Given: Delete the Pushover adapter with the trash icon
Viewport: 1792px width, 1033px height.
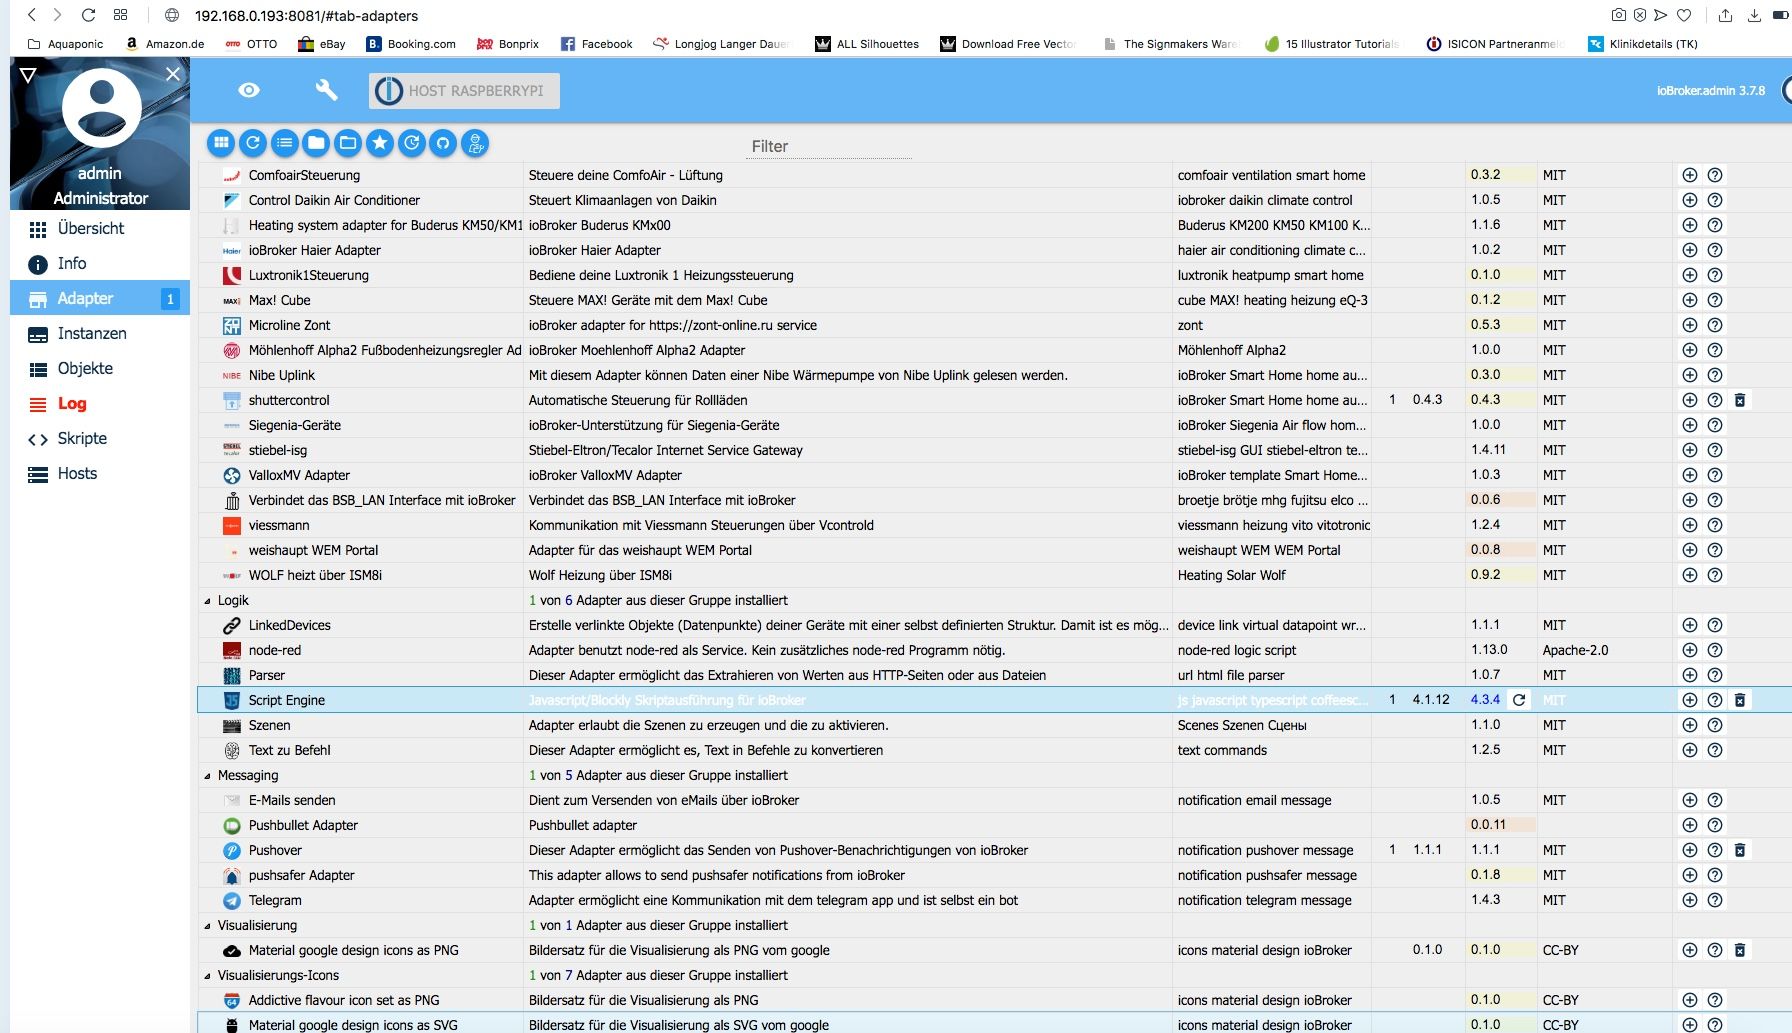Looking at the screenshot, I should click(1740, 850).
